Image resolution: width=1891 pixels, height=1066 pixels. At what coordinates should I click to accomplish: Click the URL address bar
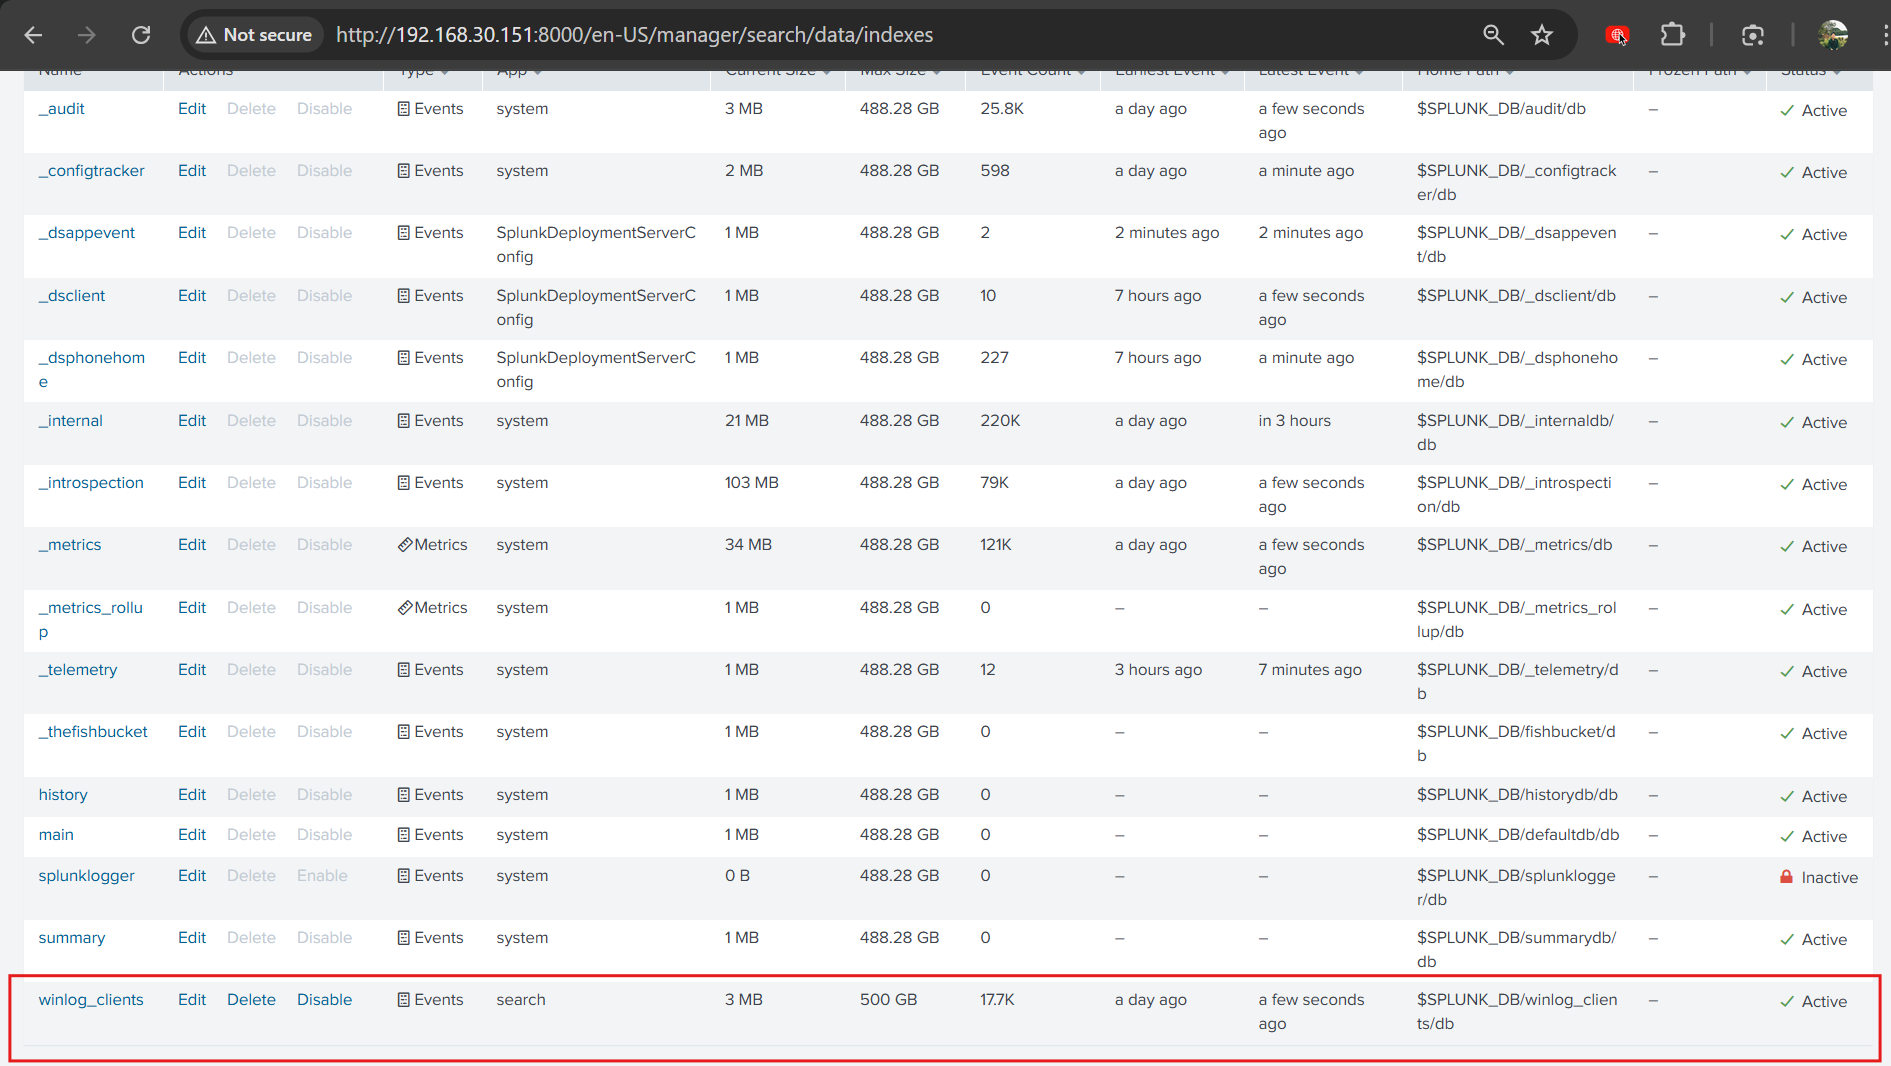(900, 35)
